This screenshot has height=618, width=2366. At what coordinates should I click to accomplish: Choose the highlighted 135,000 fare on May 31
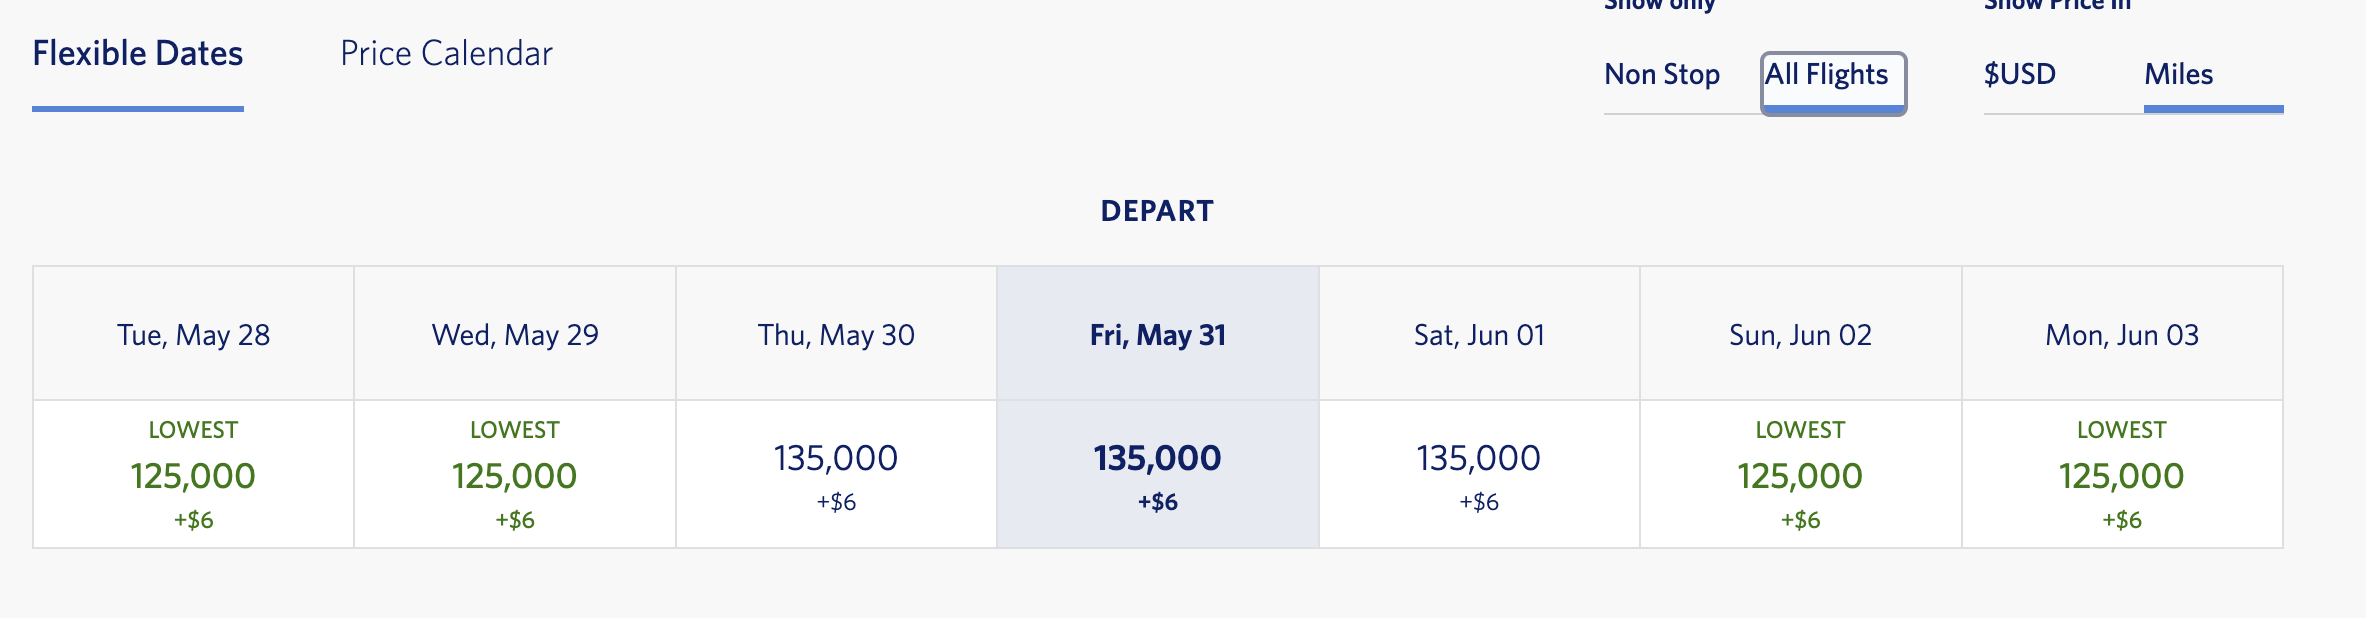pyautogui.click(x=1158, y=460)
